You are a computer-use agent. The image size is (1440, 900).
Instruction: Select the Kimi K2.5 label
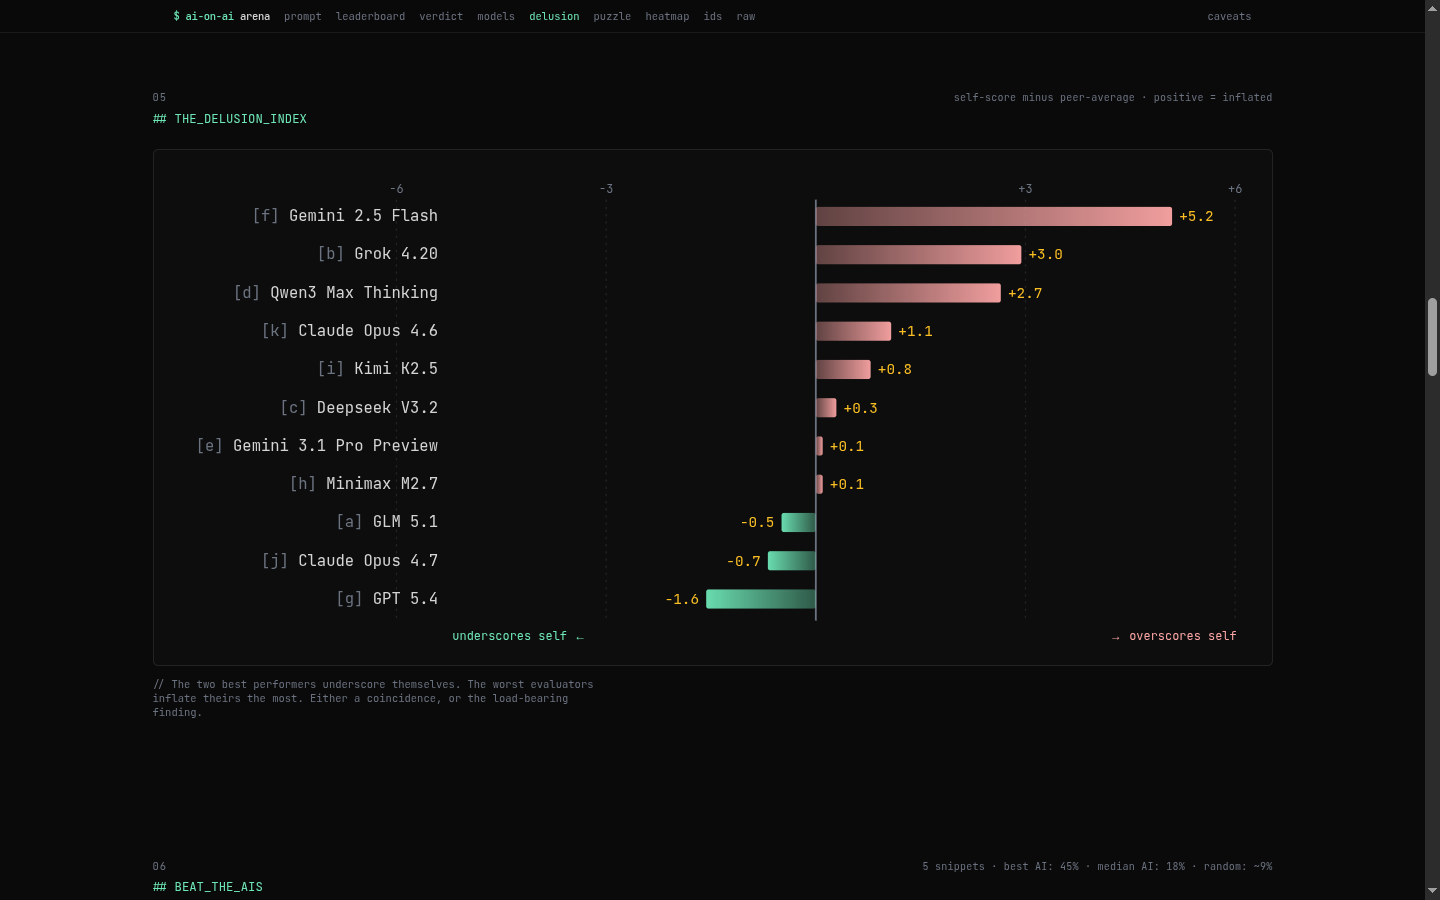(378, 369)
